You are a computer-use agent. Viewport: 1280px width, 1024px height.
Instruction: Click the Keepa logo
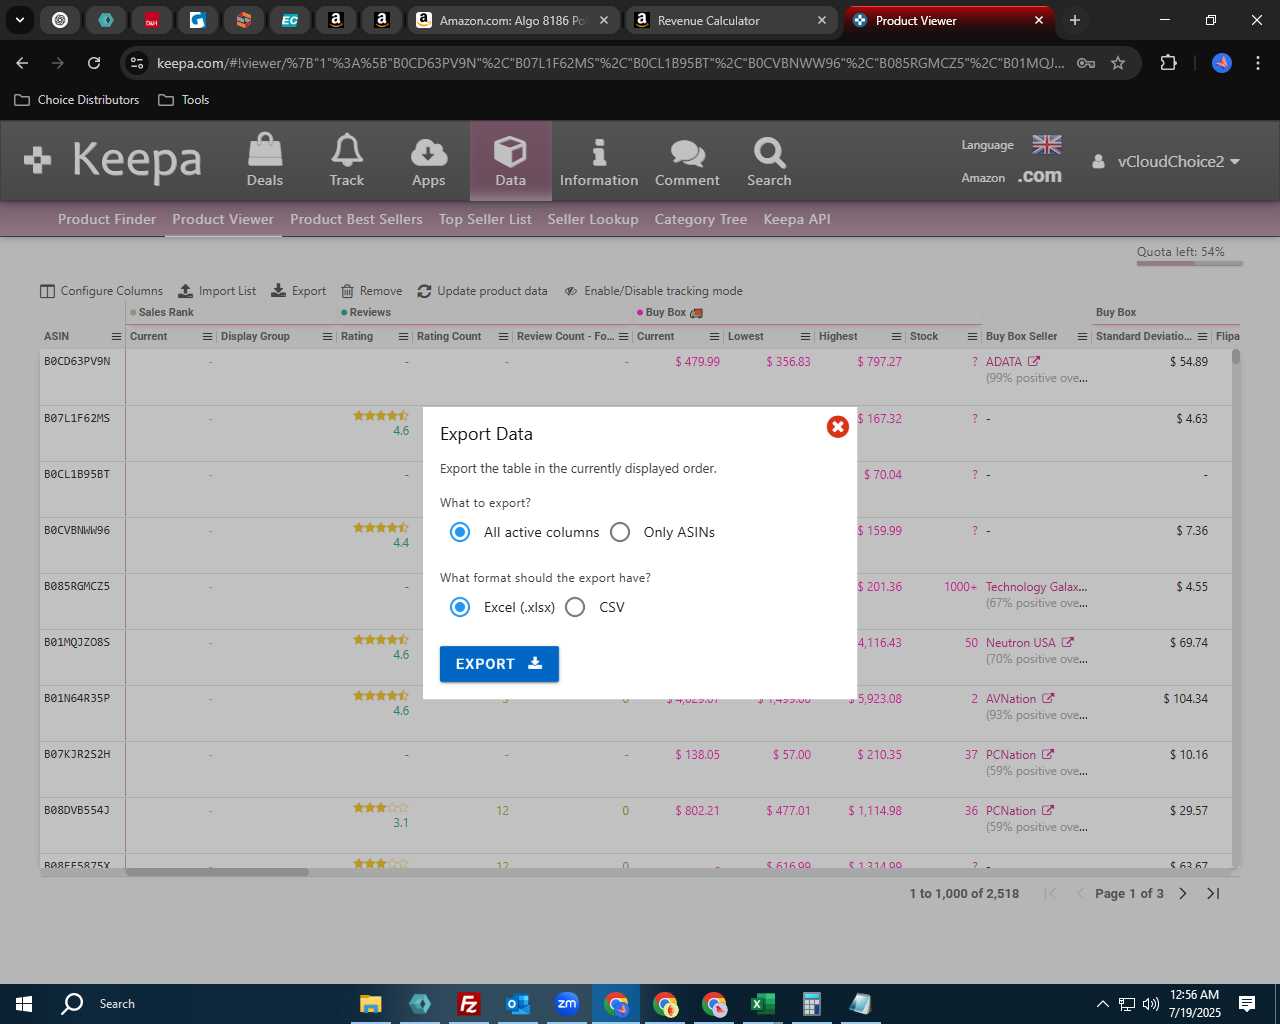[113, 160]
